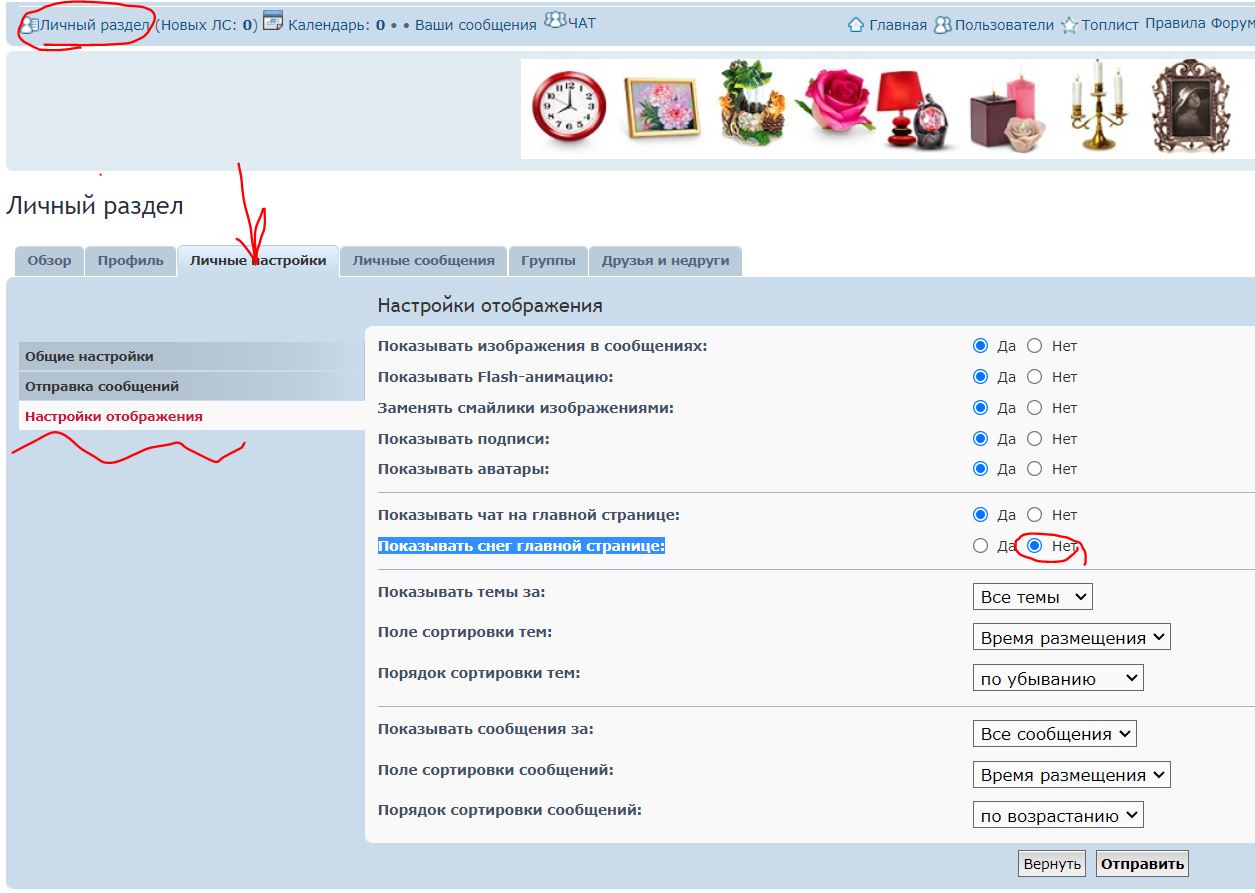This screenshot has width=1255, height=893.
Task: Select Нет for showing Flash animation
Action: point(1035,377)
